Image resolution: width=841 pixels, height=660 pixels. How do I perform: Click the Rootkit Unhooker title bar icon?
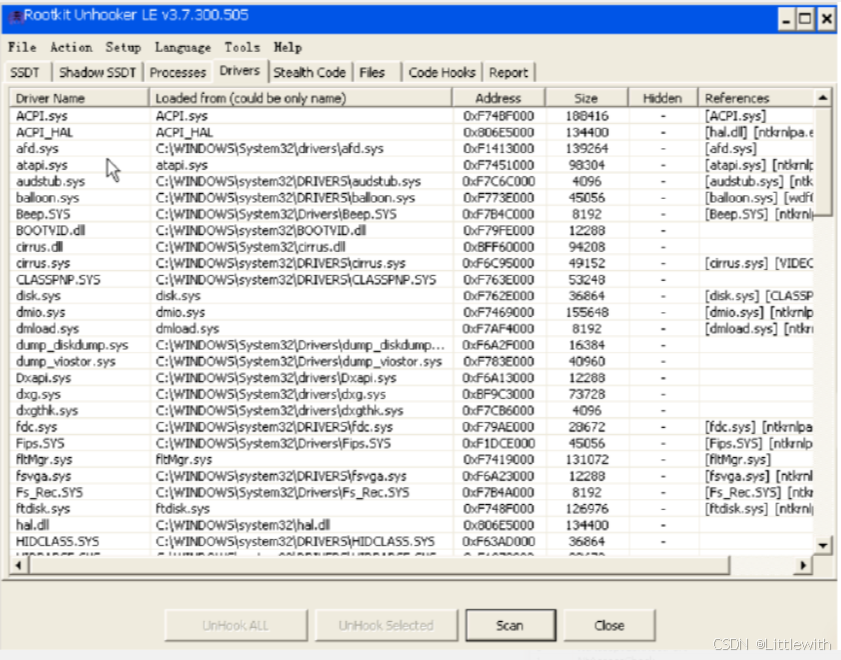(x=16, y=17)
